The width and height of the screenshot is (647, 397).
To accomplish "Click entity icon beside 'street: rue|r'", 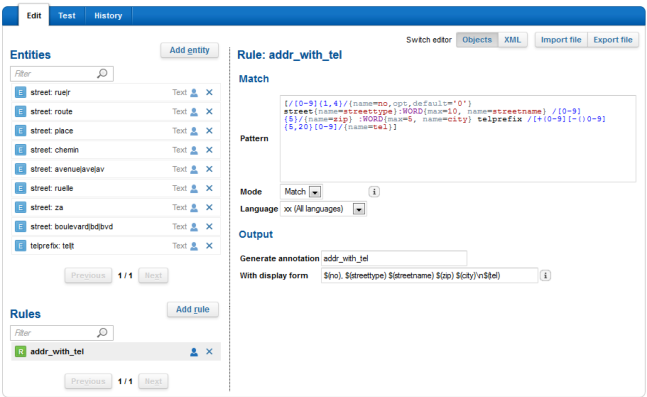I will click(20, 92).
